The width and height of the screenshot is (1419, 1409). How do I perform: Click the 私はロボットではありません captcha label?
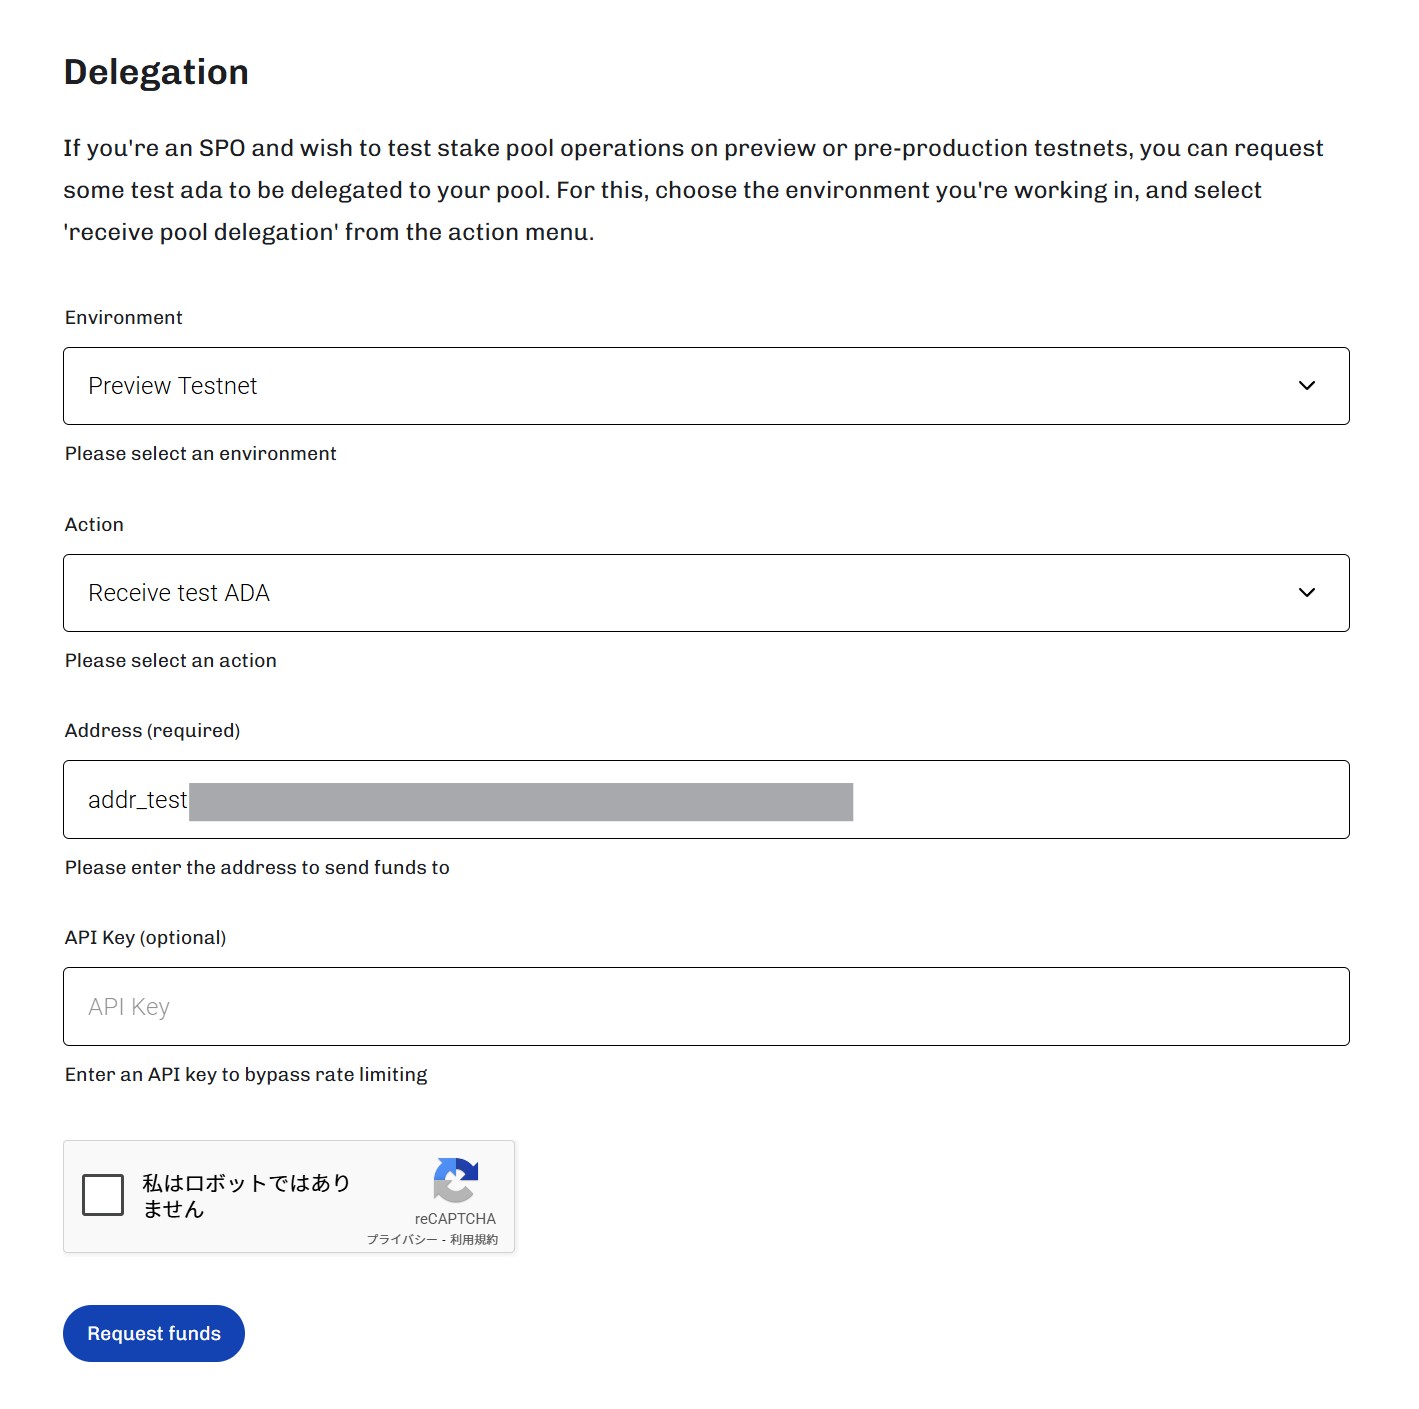coord(246,1196)
